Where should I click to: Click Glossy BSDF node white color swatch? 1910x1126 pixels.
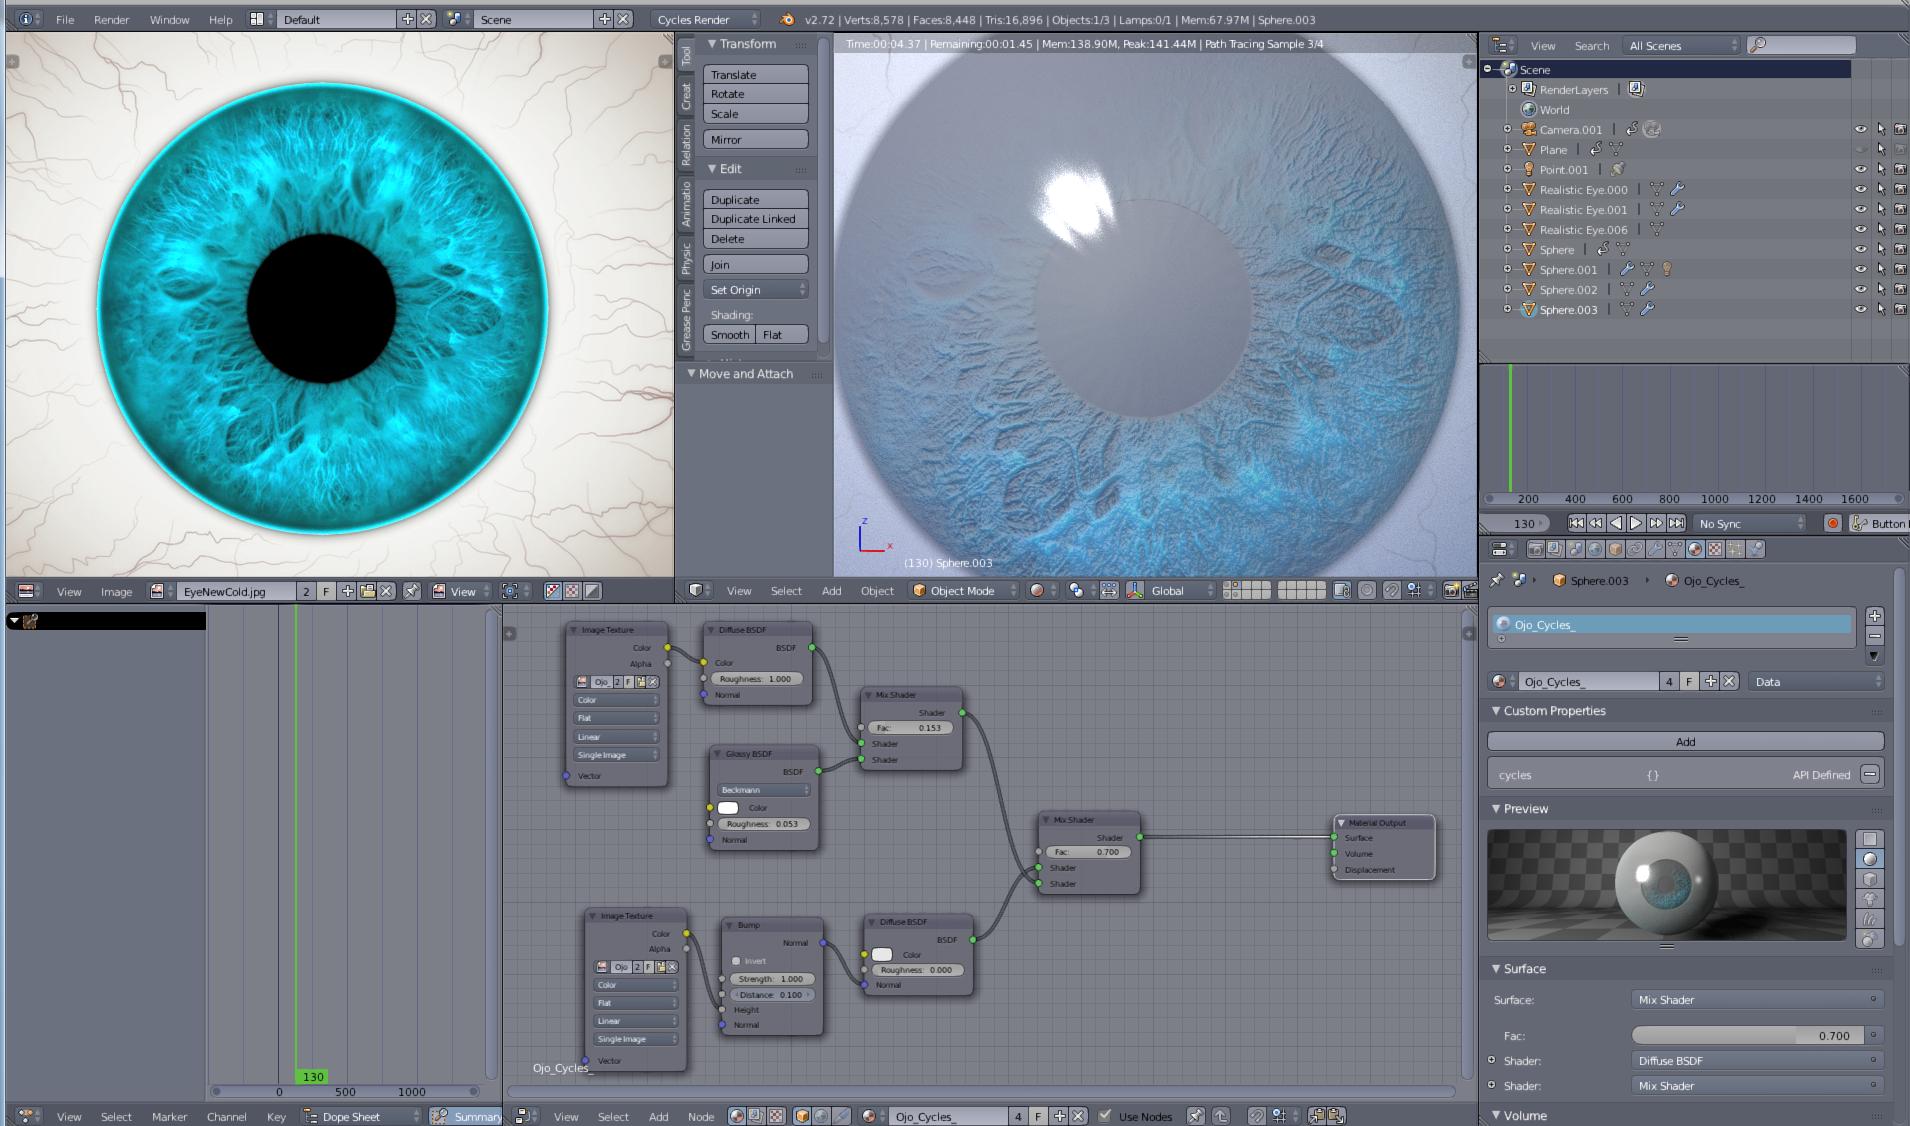click(x=728, y=808)
